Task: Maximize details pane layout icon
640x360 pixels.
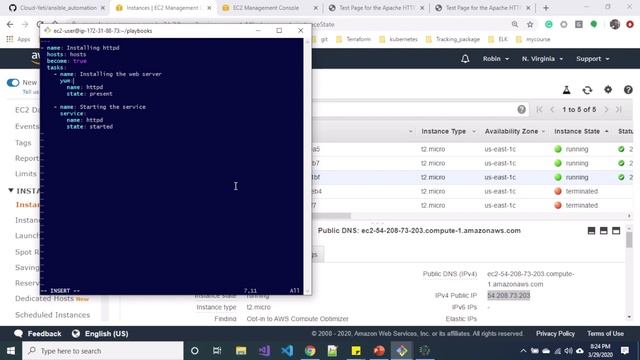Action: coord(616,231)
